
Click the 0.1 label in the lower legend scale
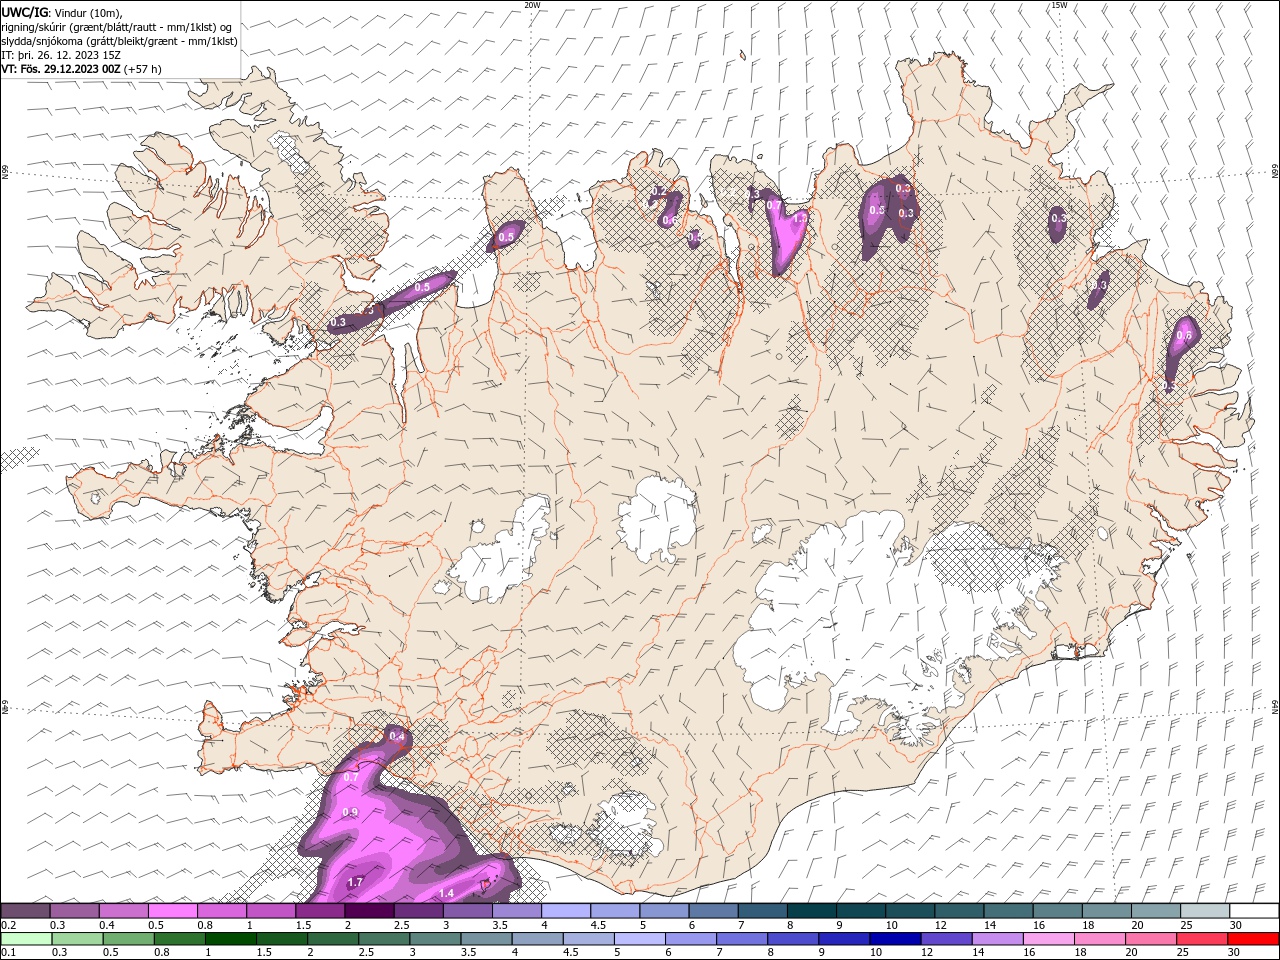point(8,953)
